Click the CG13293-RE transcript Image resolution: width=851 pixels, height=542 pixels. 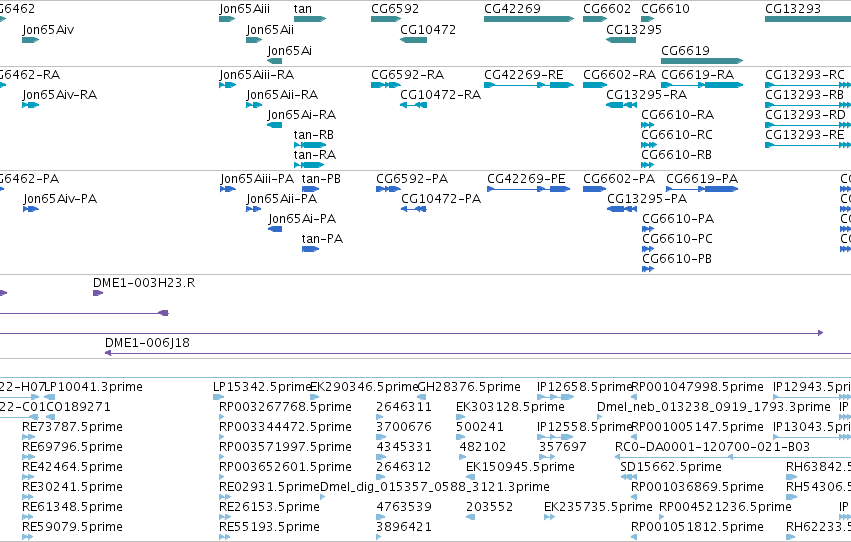[x=808, y=145]
